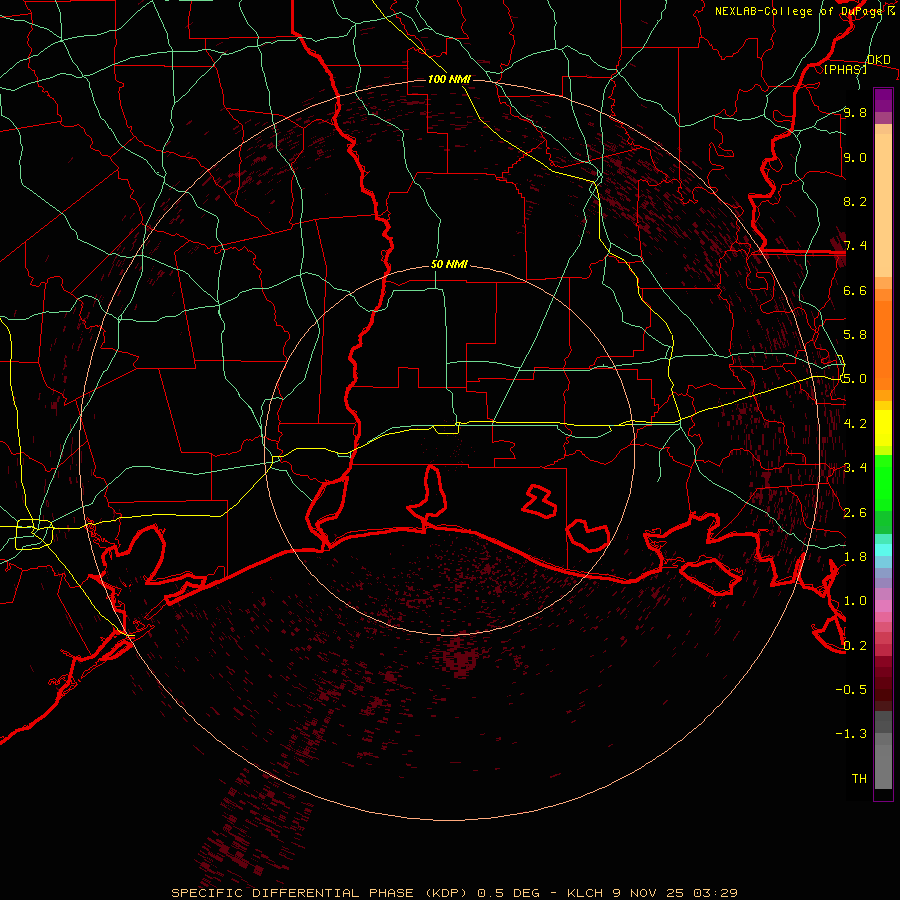
Task: Click the 1.8 value on the color scale
Action: (x=855, y=557)
